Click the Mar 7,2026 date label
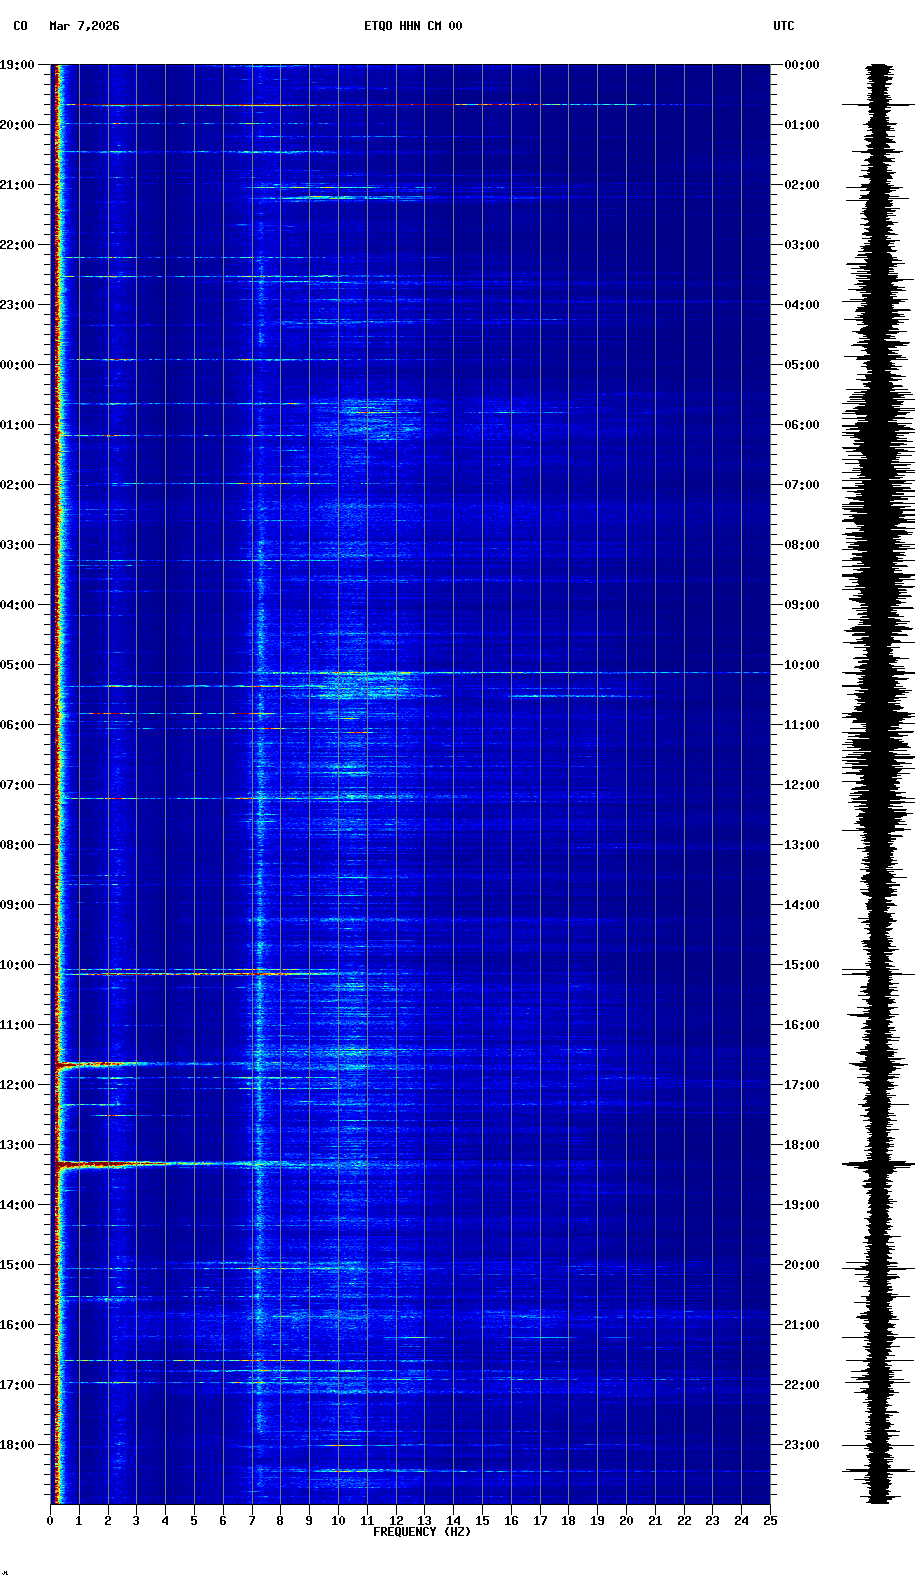Screen dimensions: 922x1584 click(x=84, y=26)
